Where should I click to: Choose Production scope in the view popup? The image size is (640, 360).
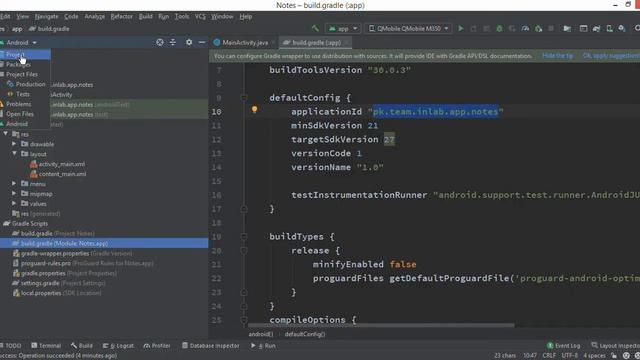click(25, 84)
